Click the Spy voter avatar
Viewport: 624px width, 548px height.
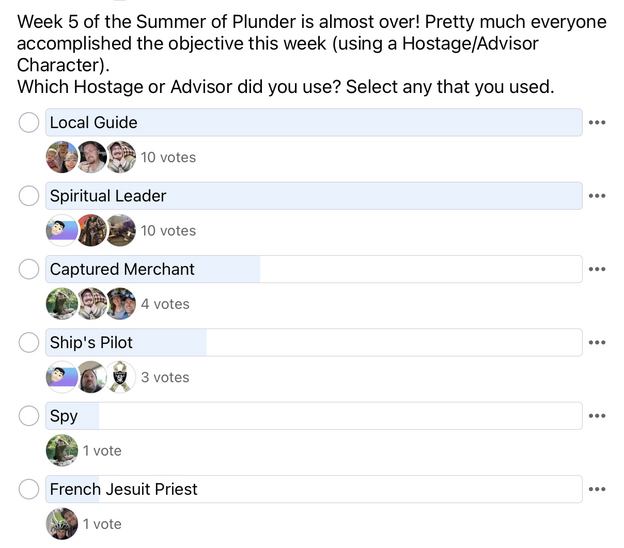coord(62,450)
